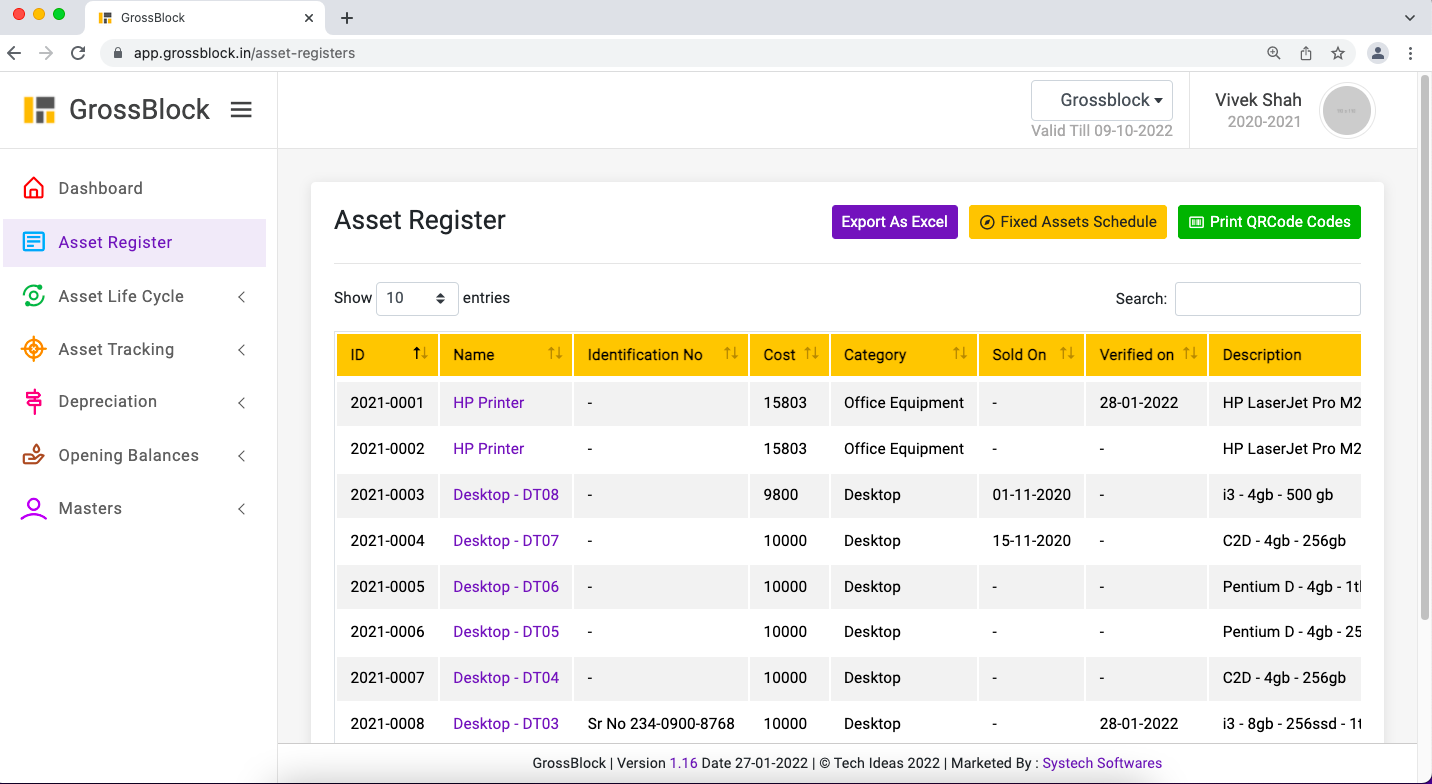Click the Opening Balances hand icon
This screenshot has height=784, width=1432.
pos(33,455)
